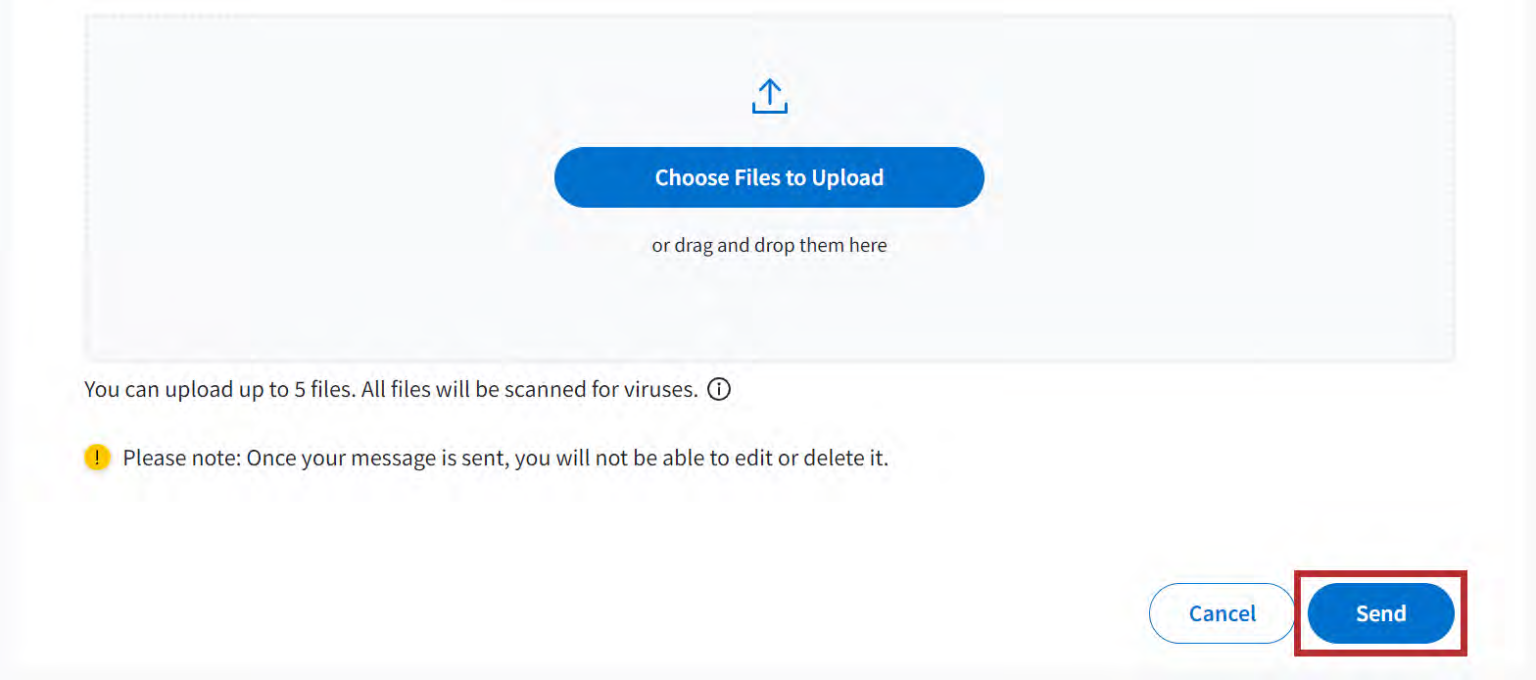Click the info icon after virus scan note
Screen dimensions: 1536x680
[718, 390]
